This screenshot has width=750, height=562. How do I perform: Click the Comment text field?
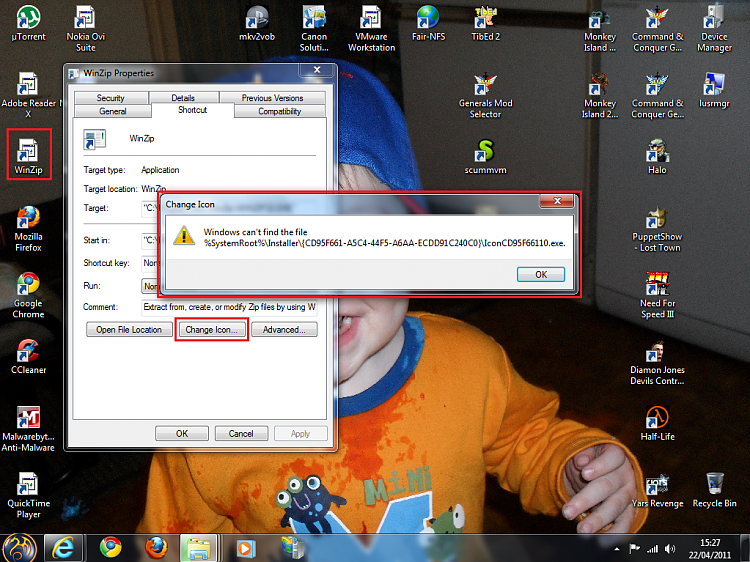230,307
